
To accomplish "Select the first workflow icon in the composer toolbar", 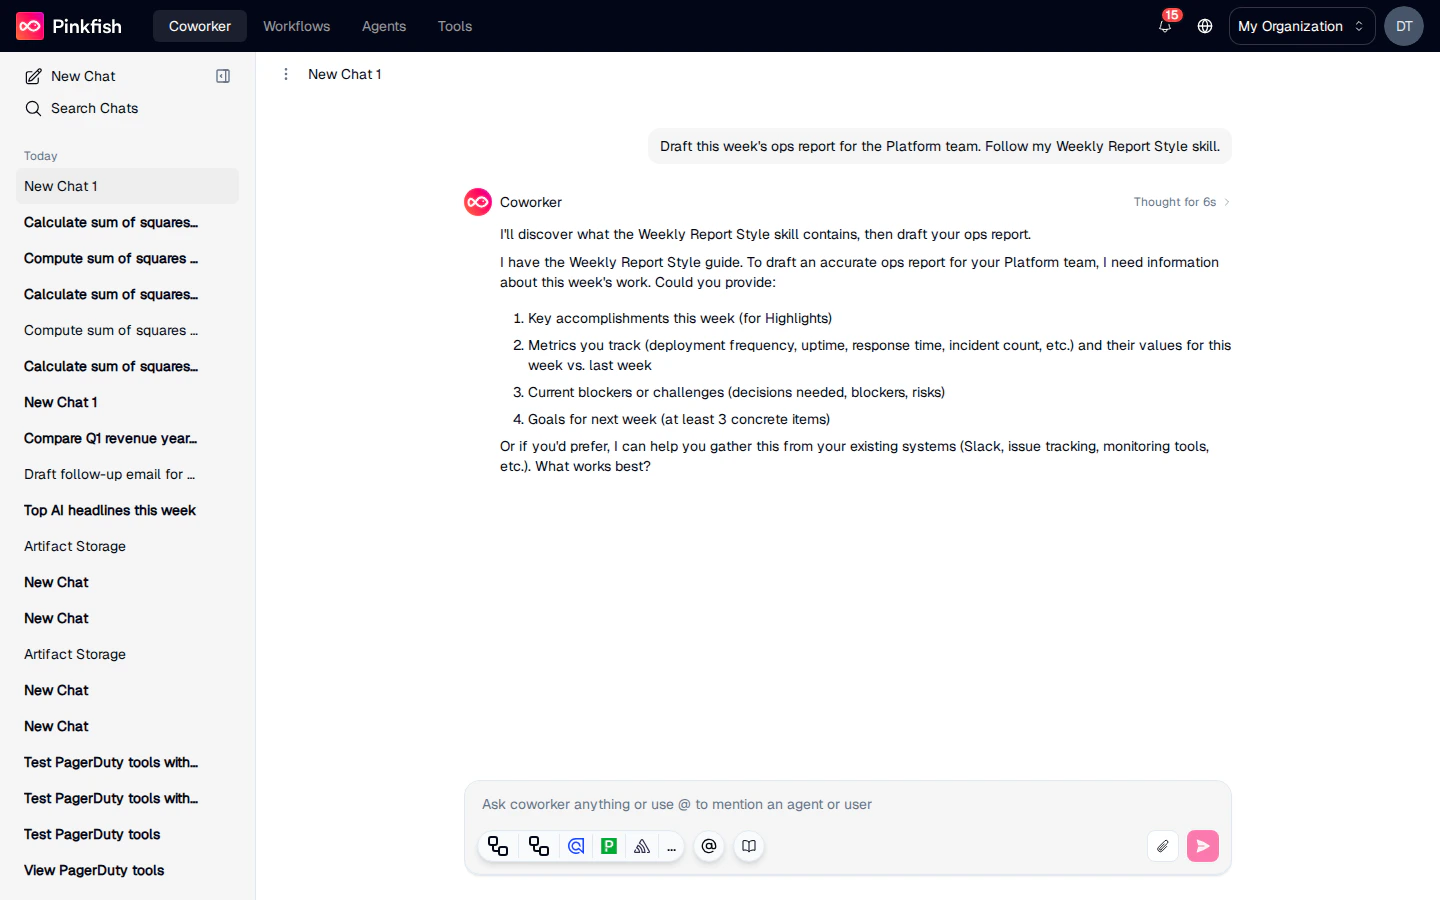I will [498, 846].
